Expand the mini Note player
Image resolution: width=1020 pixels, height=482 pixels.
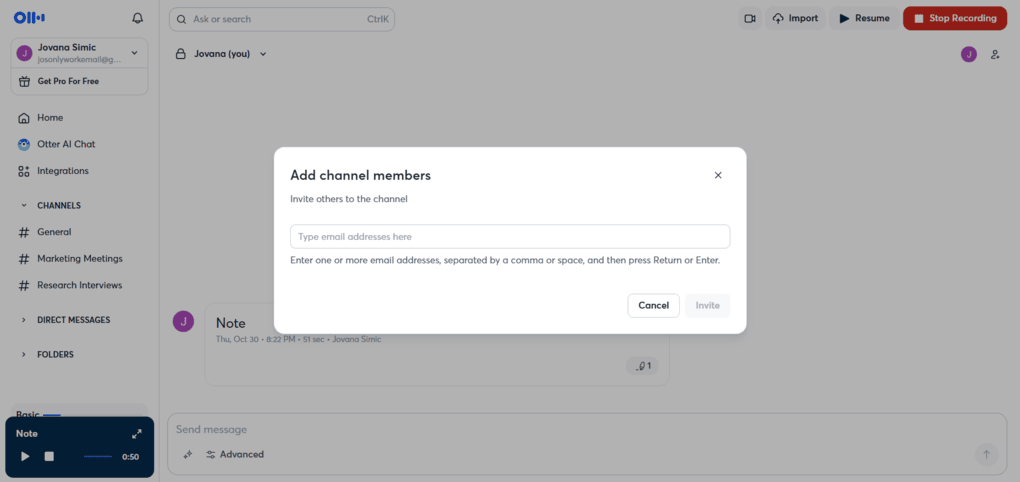pyautogui.click(x=137, y=434)
